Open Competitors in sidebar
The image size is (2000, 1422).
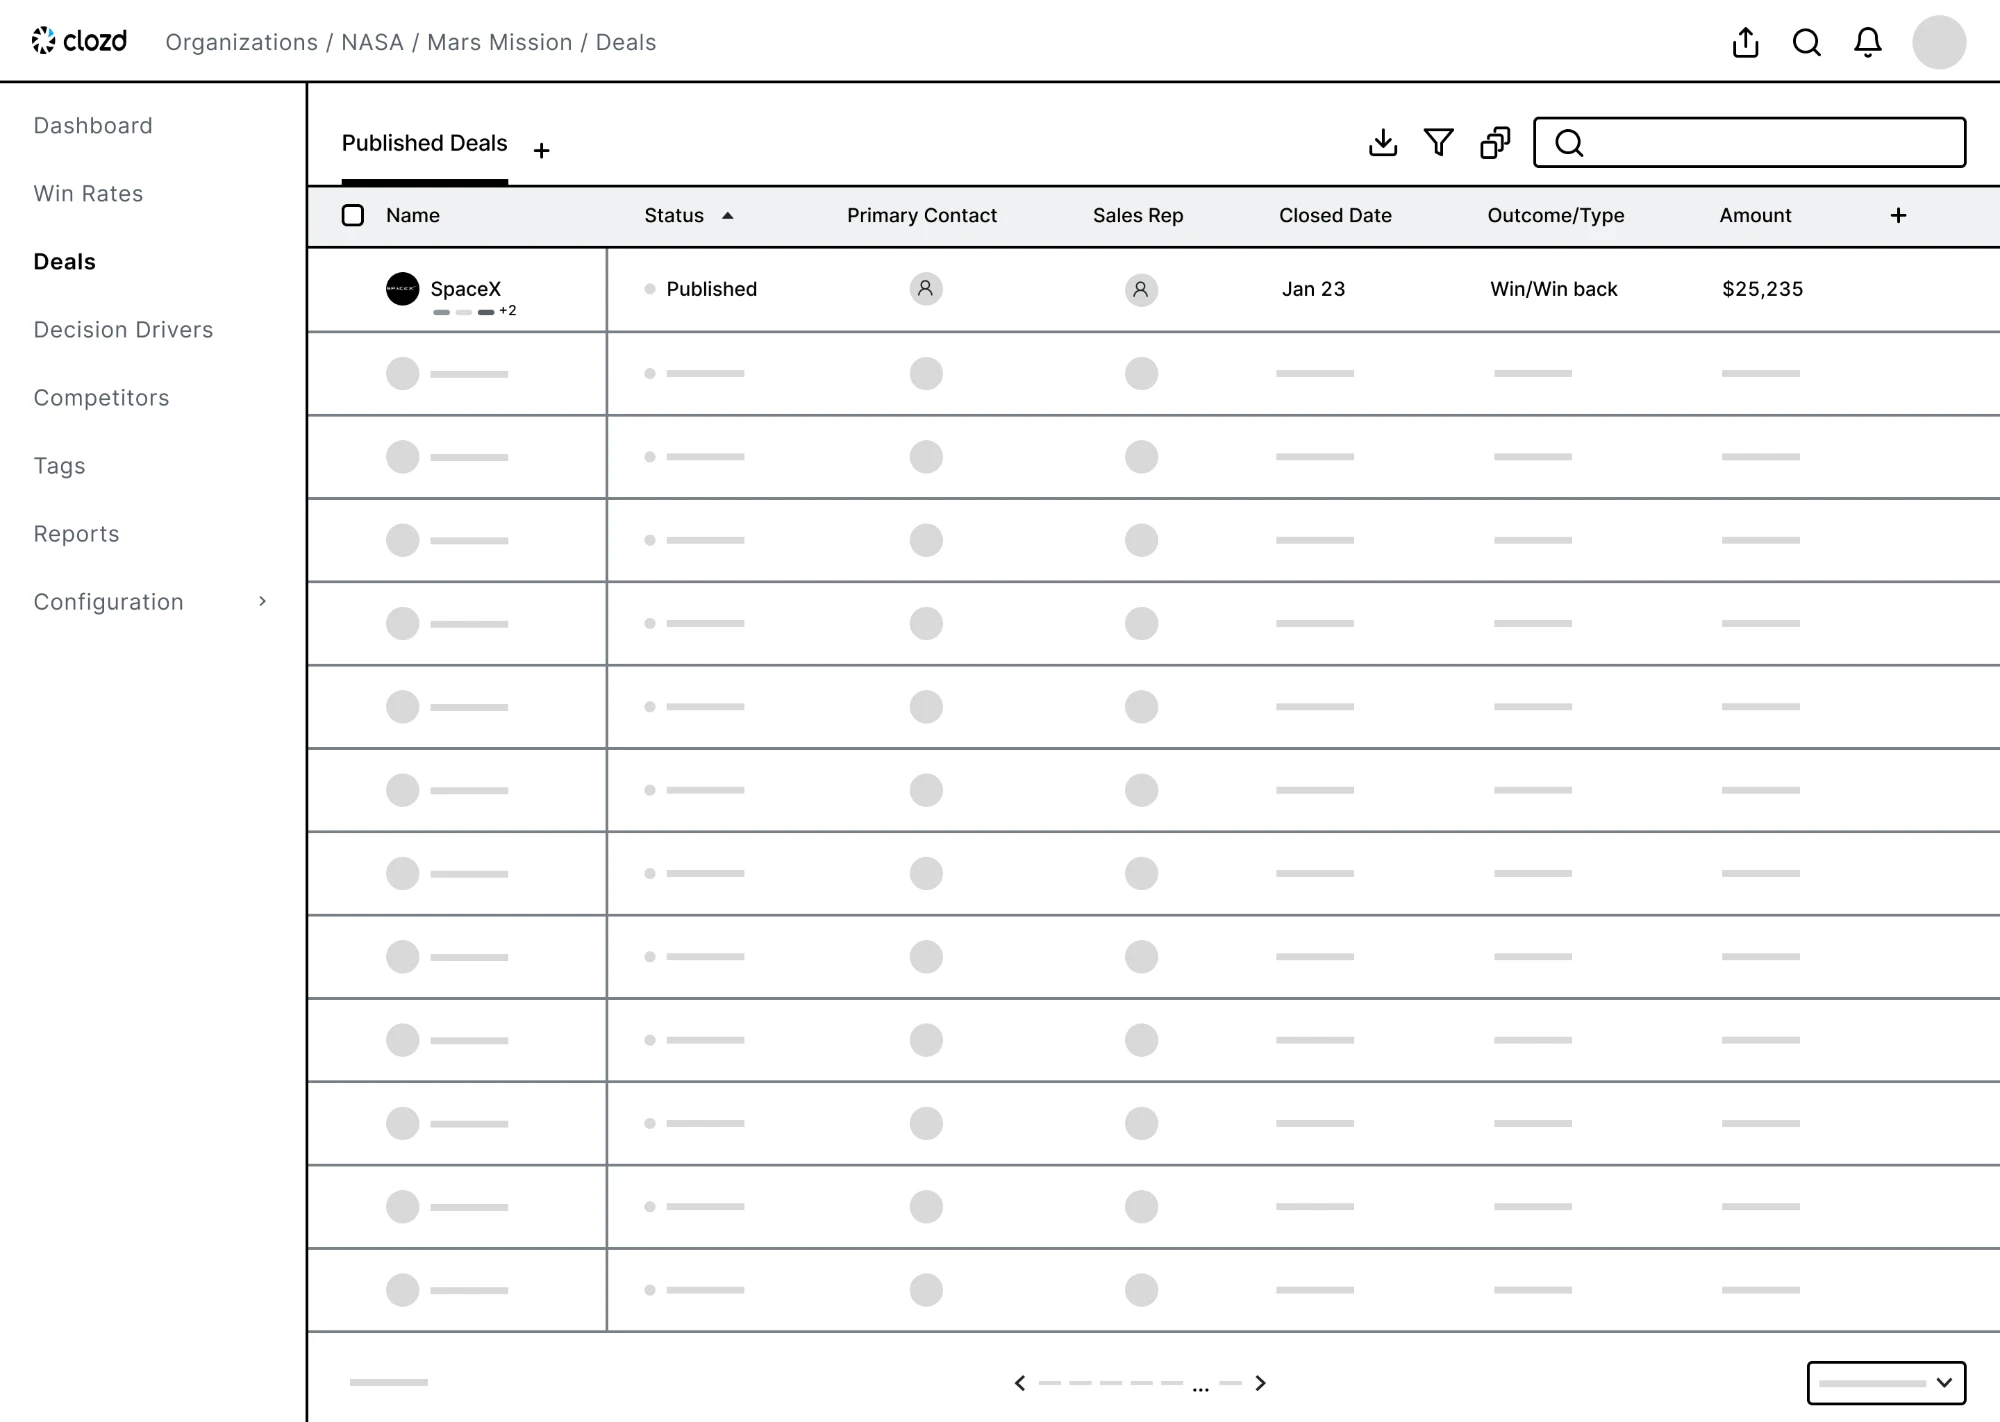click(x=101, y=397)
